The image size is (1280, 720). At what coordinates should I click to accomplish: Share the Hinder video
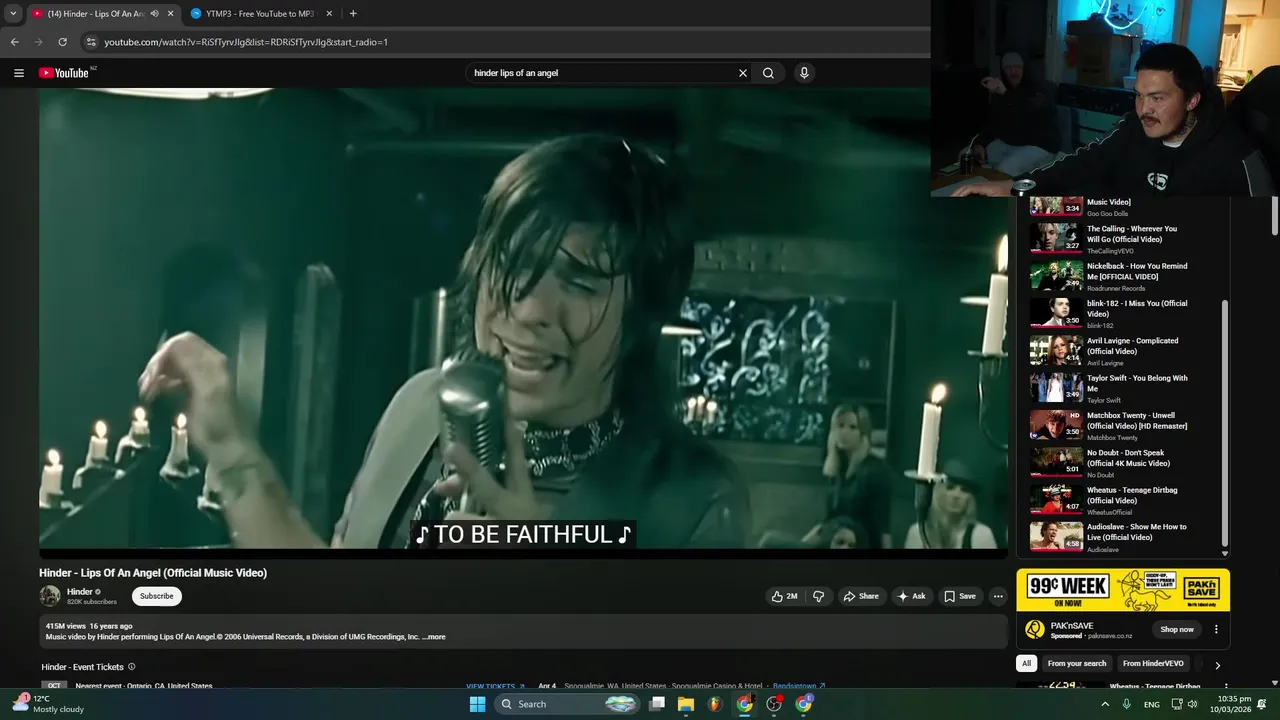click(x=860, y=596)
